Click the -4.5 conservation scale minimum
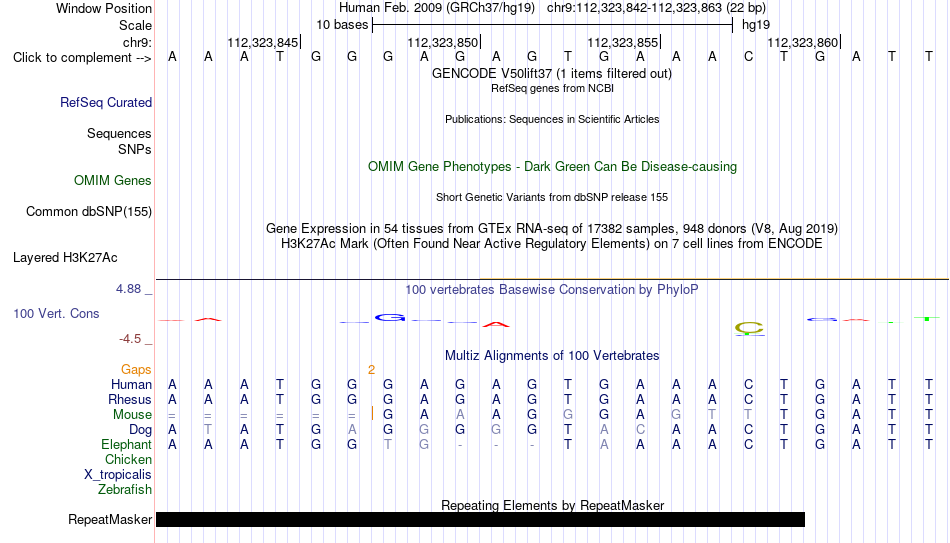 click(x=130, y=339)
